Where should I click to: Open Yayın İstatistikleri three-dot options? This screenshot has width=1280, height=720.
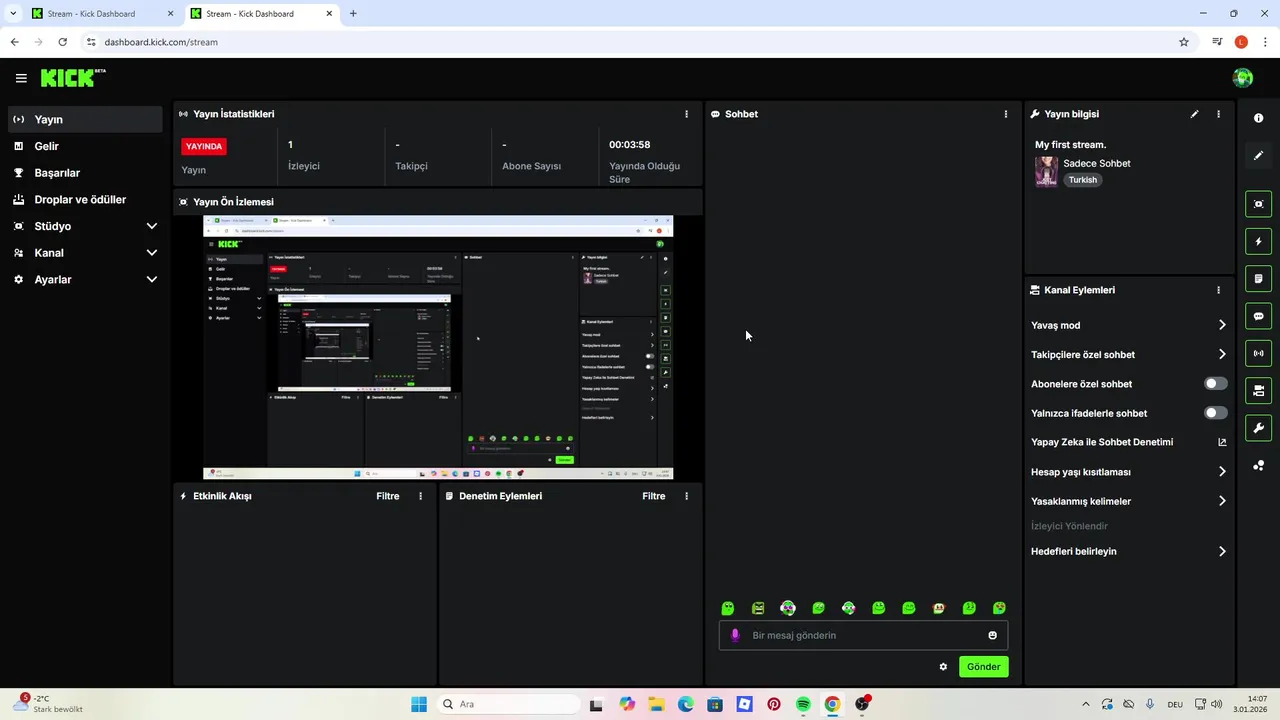[686, 114]
